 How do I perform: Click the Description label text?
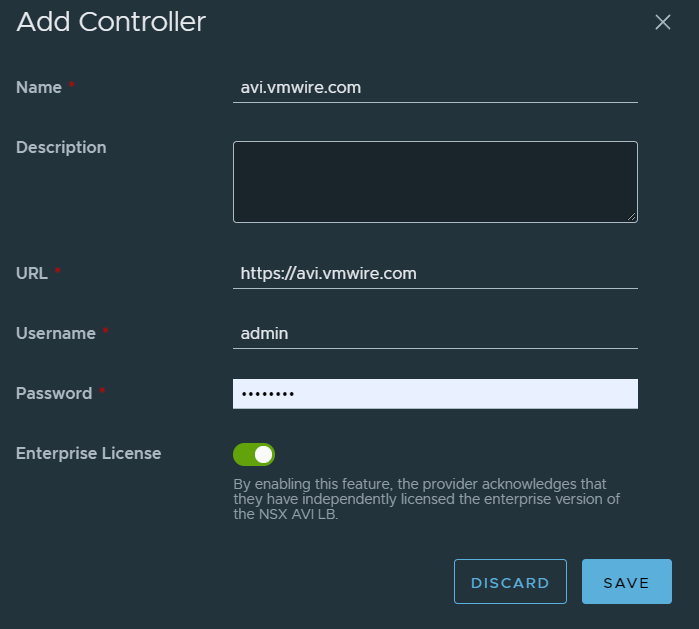pos(61,148)
